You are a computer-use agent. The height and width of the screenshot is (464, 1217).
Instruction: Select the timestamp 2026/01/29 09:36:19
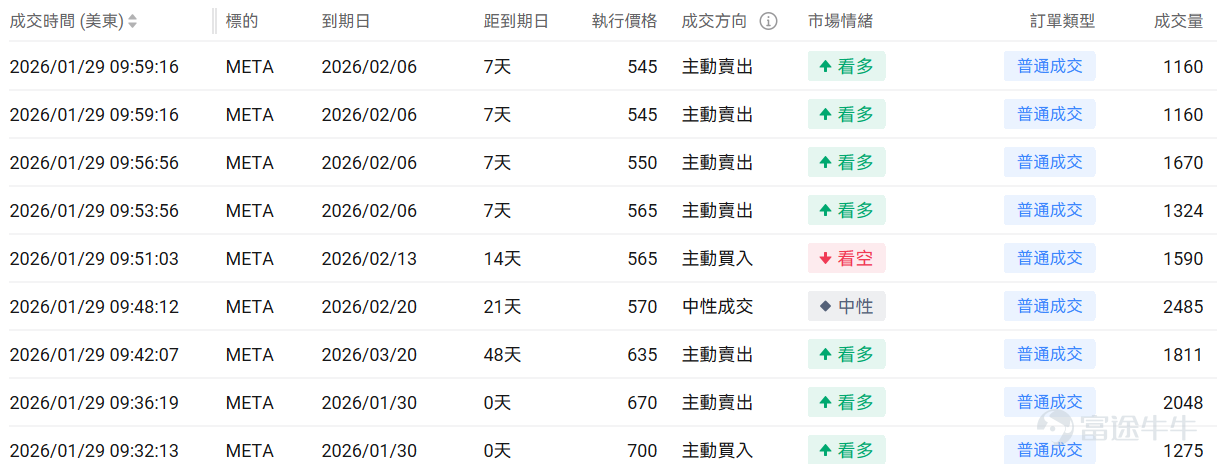click(x=94, y=403)
